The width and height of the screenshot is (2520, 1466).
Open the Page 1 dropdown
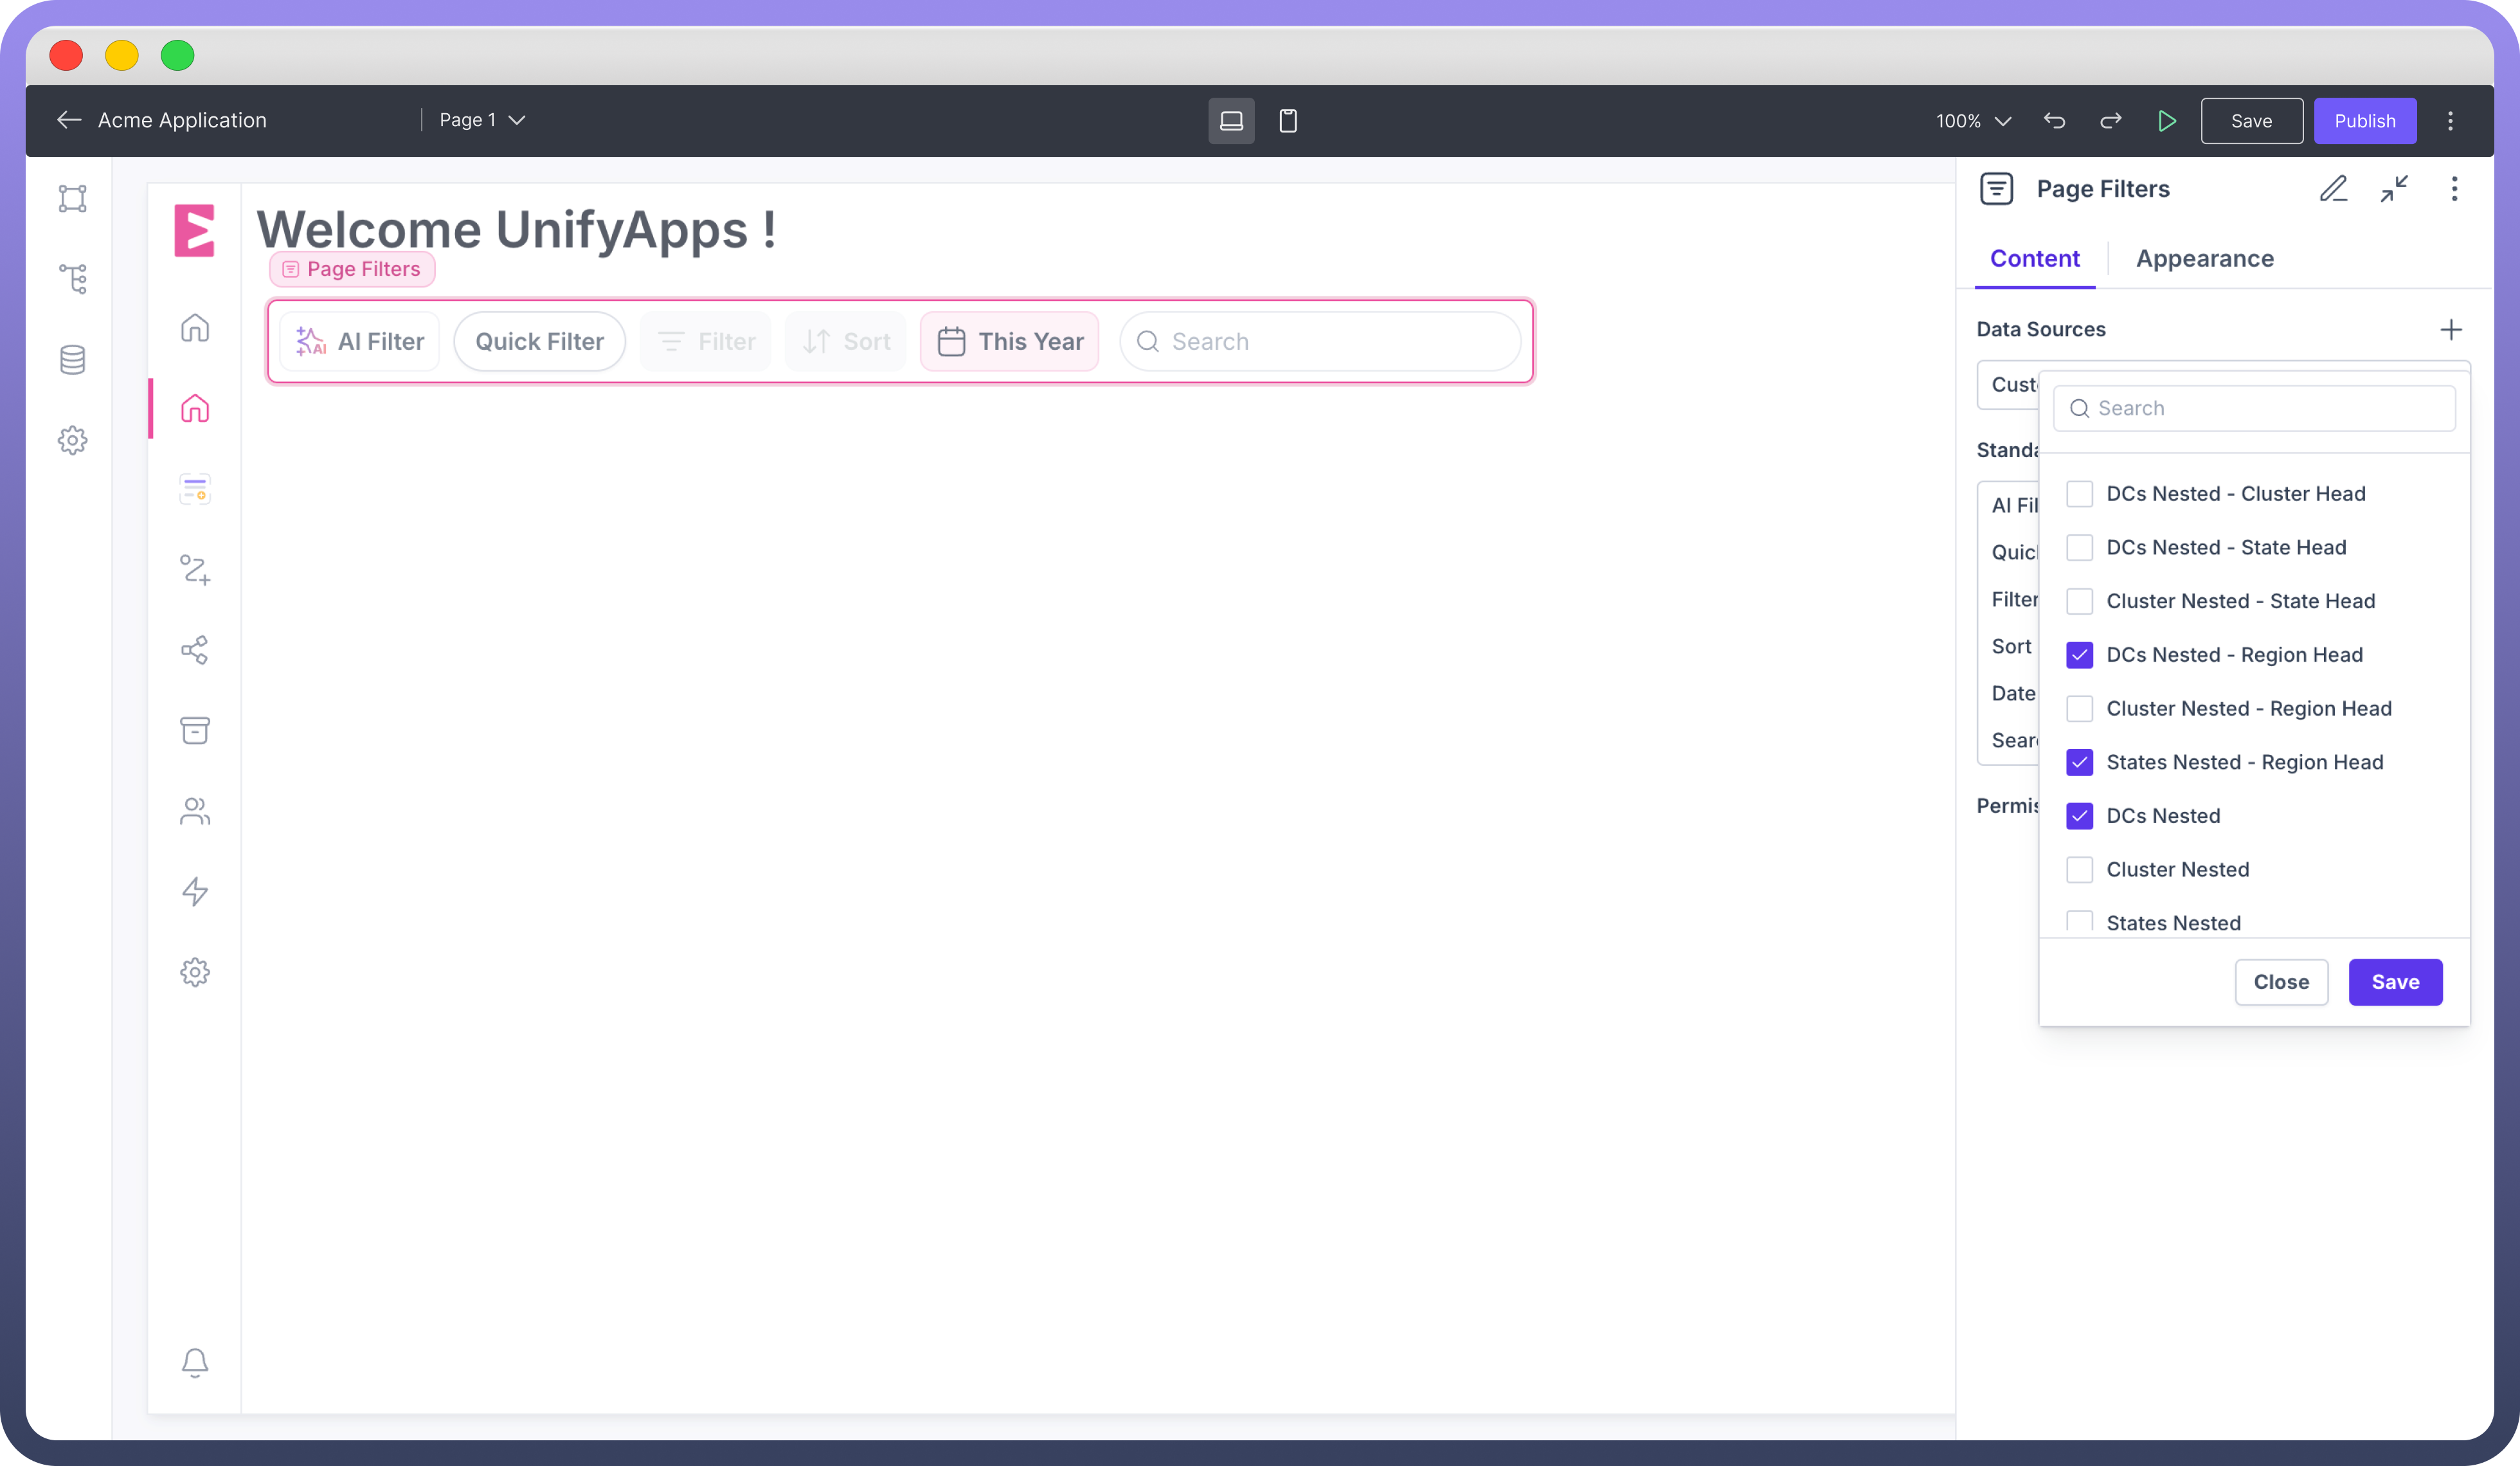(x=482, y=120)
